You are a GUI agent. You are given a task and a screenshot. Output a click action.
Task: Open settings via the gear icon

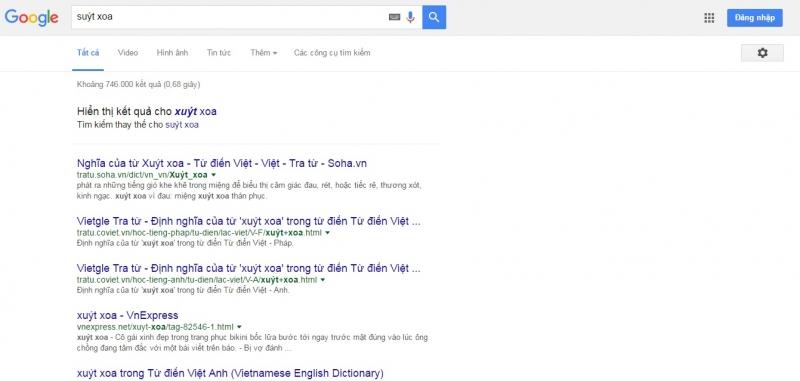click(x=762, y=53)
